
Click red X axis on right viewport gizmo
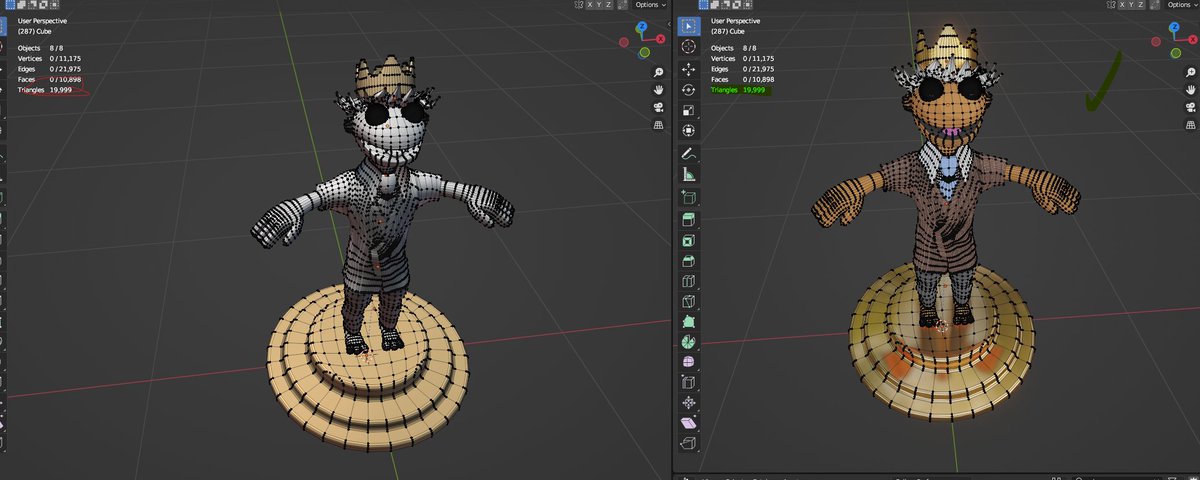tap(1194, 38)
